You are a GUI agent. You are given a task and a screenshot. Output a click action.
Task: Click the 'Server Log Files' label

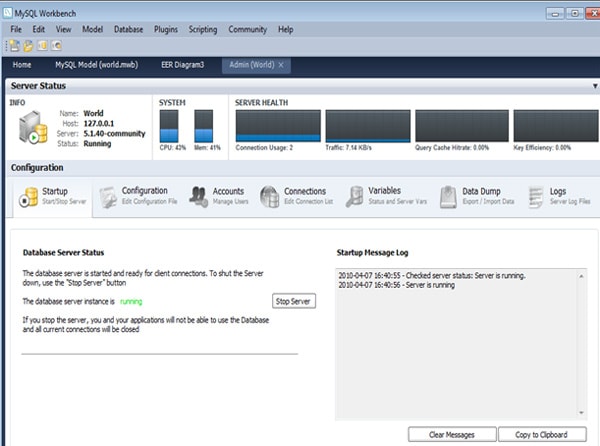tap(570, 202)
